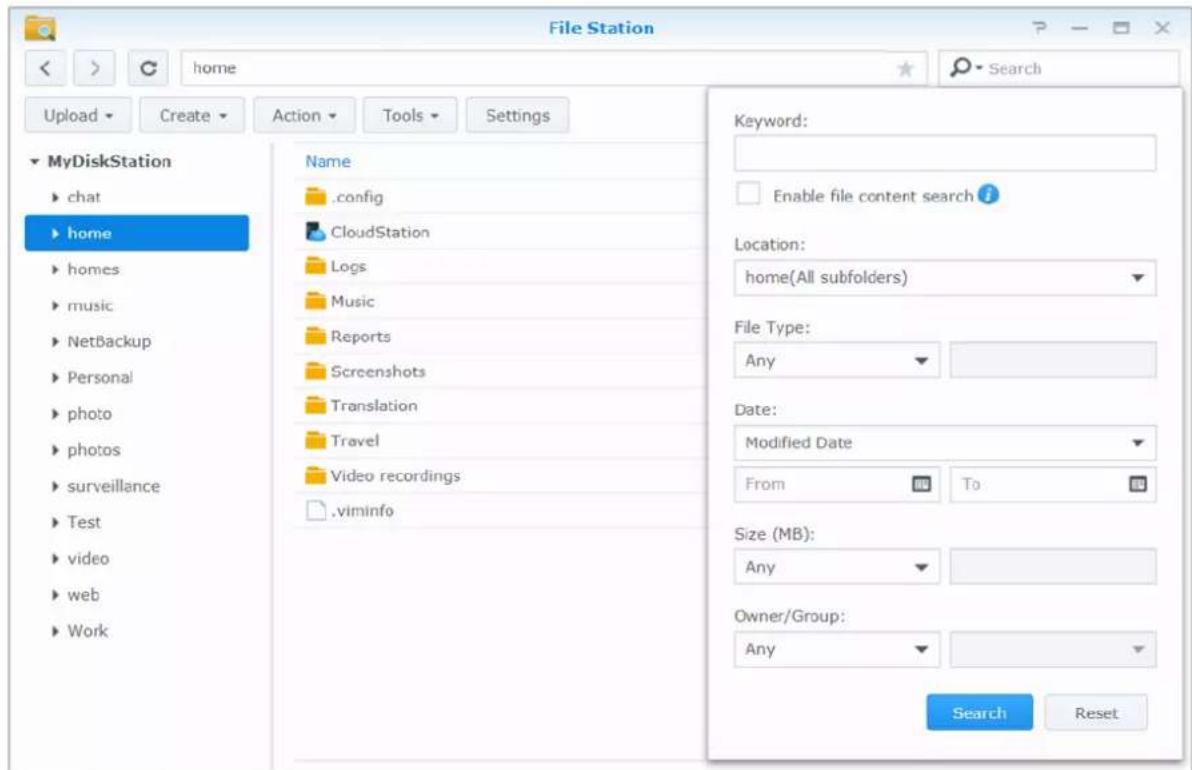Click the Reset button
1192x770 pixels.
click(1096, 713)
